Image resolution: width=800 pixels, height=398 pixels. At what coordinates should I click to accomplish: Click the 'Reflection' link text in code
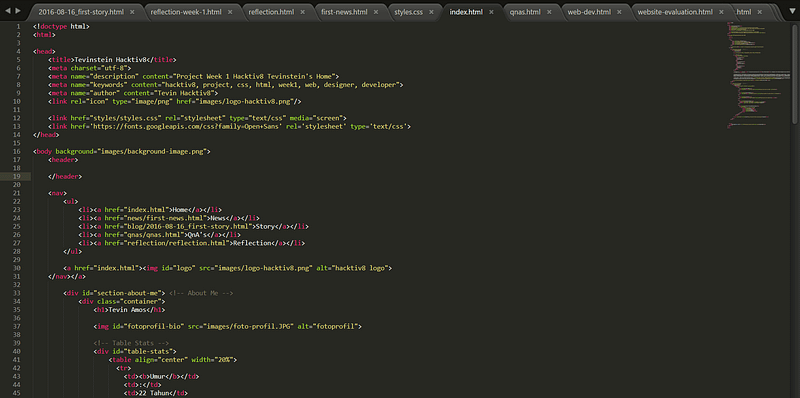(x=253, y=242)
